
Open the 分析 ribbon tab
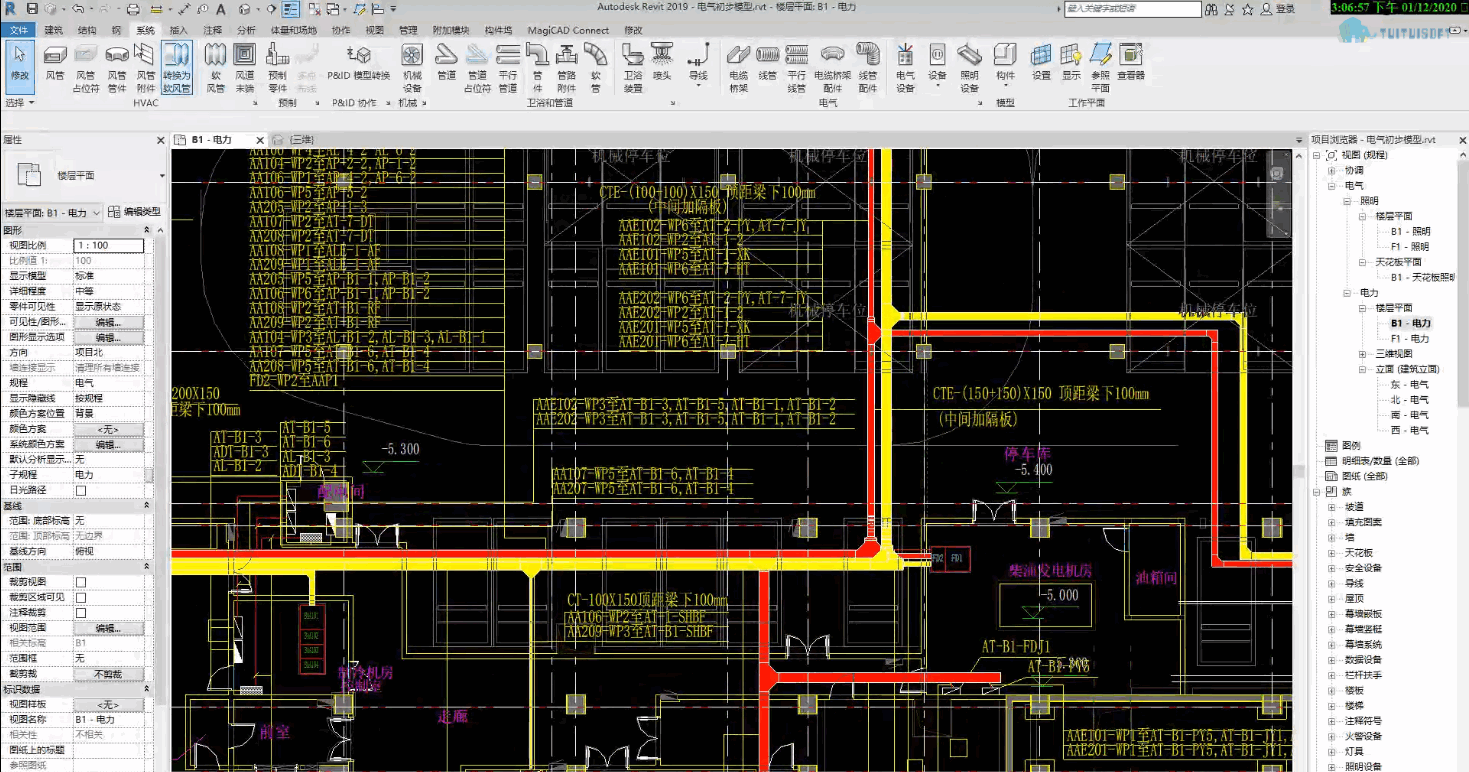coord(246,30)
